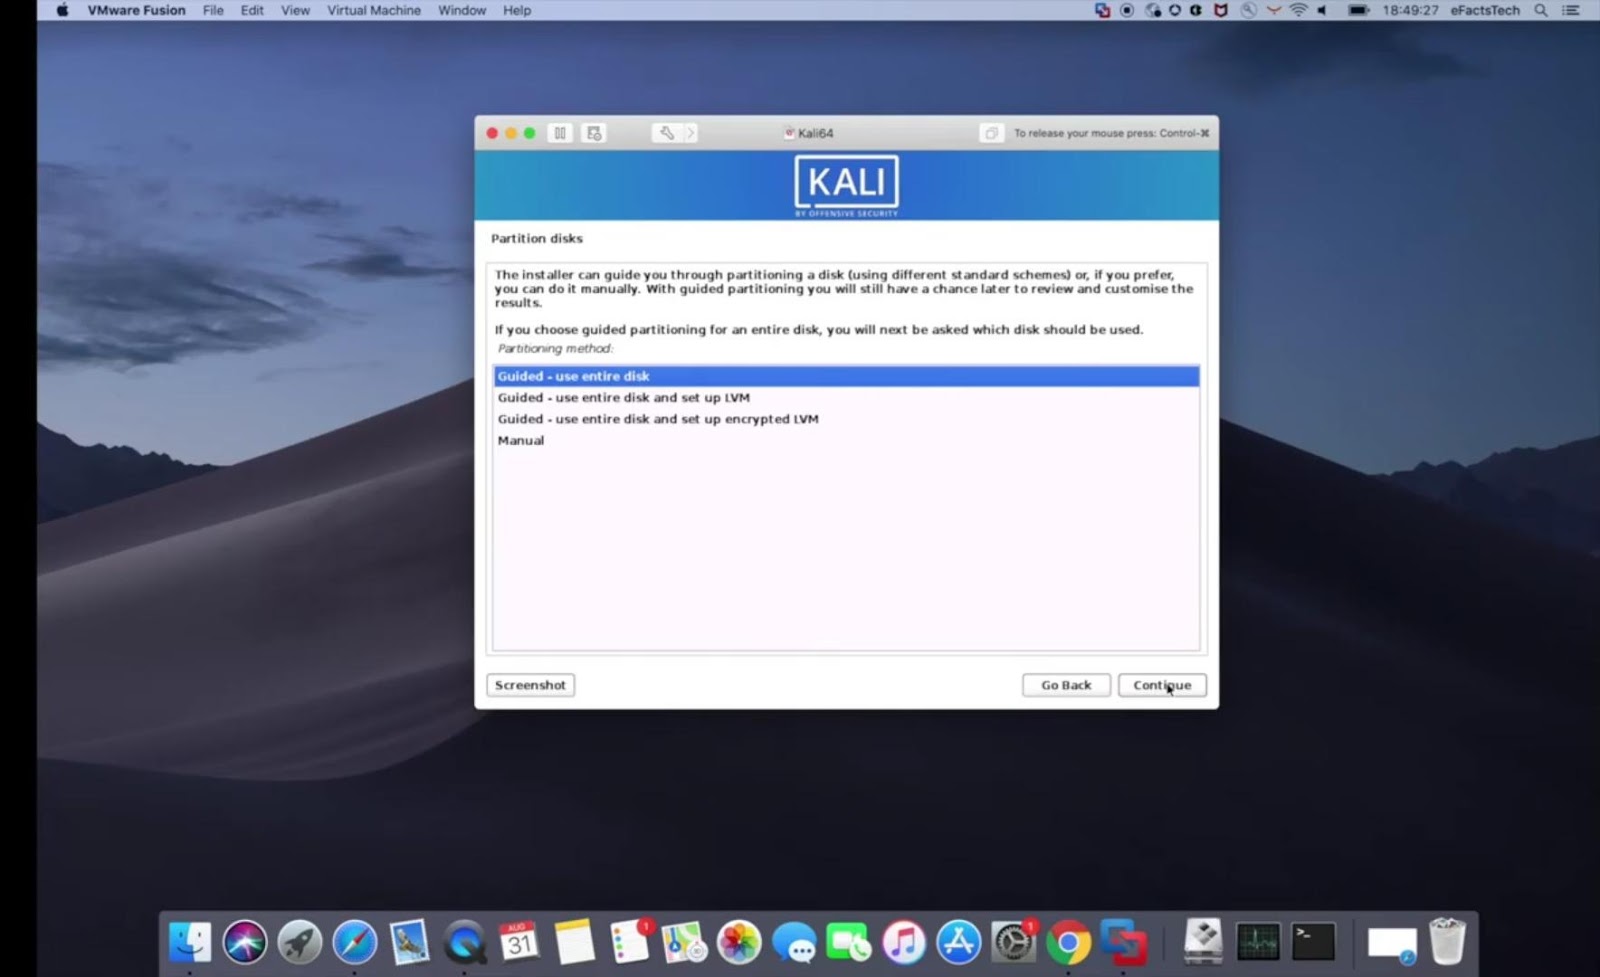Open Calendar from the dock

click(x=519, y=942)
